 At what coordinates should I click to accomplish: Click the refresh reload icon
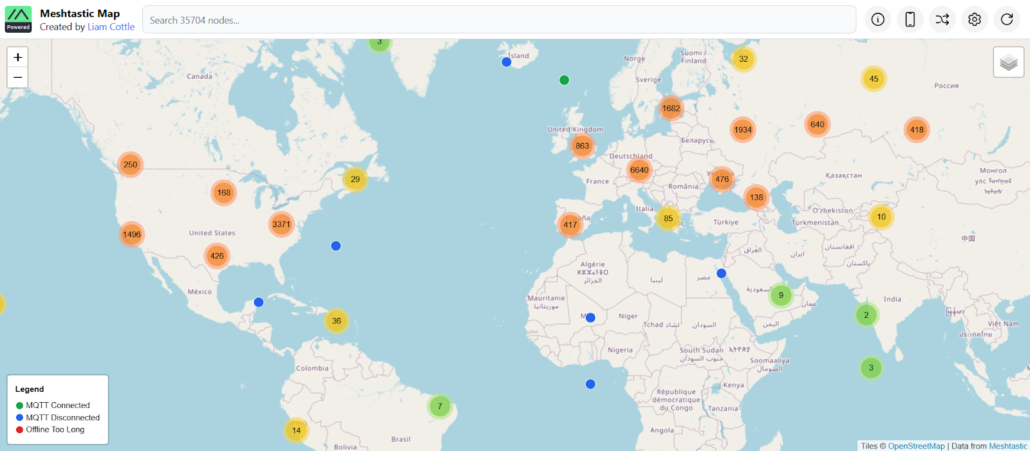point(1006,19)
